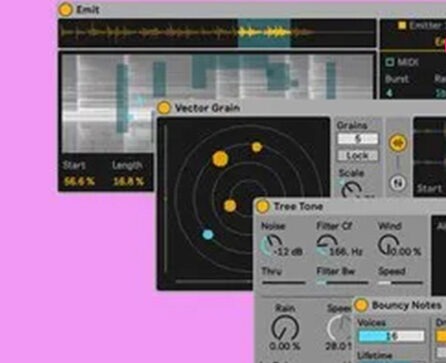The width and height of the screenshot is (446, 363).
Task: Click the Bouncy Notes device title
Action: click(x=406, y=305)
